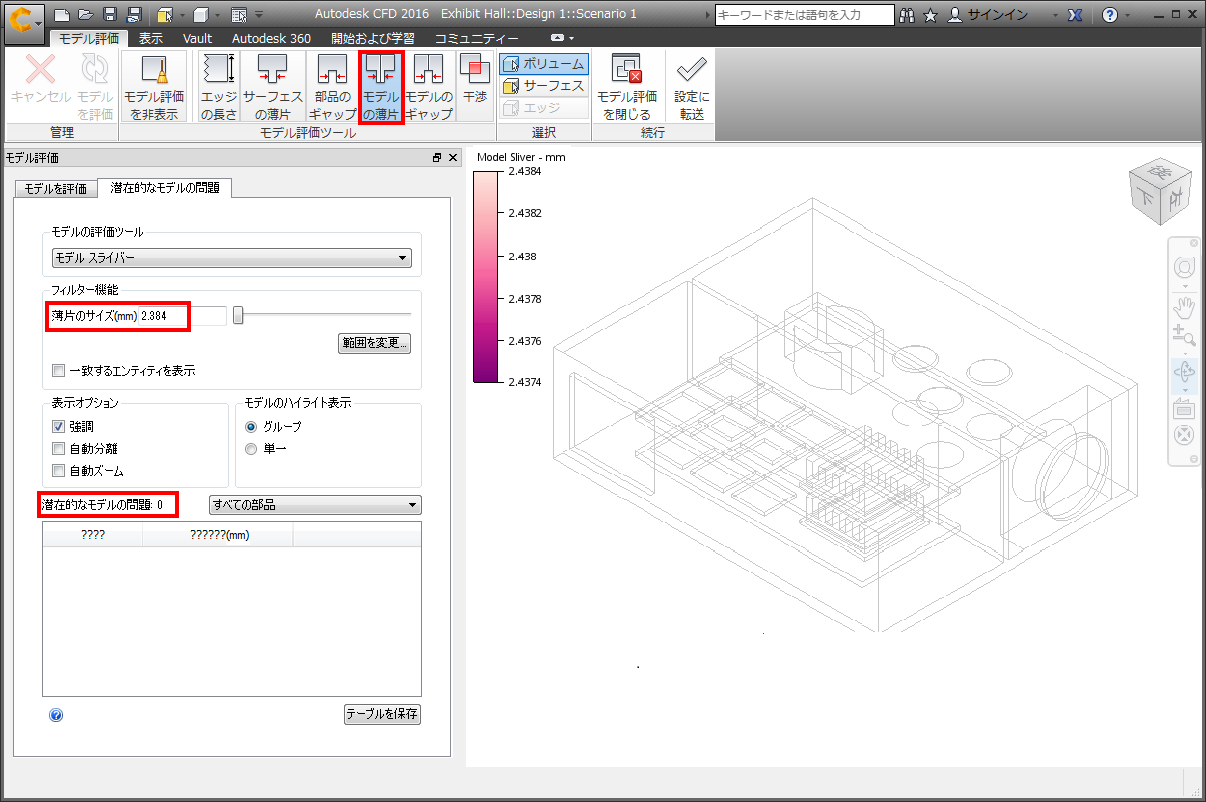Viewport: 1206px width, 802px height.
Task: Switch to 潜在的なモデルの問題 panel tab
Action: click(x=165, y=187)
